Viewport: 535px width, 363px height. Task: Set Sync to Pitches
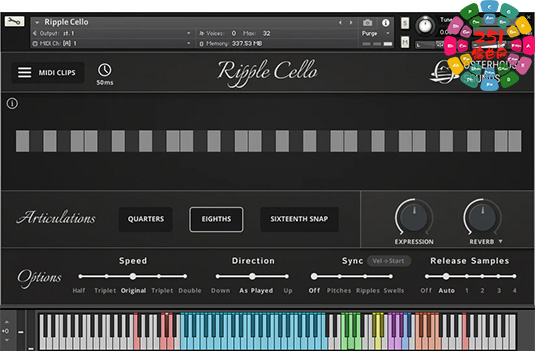(x=339, y=291)
